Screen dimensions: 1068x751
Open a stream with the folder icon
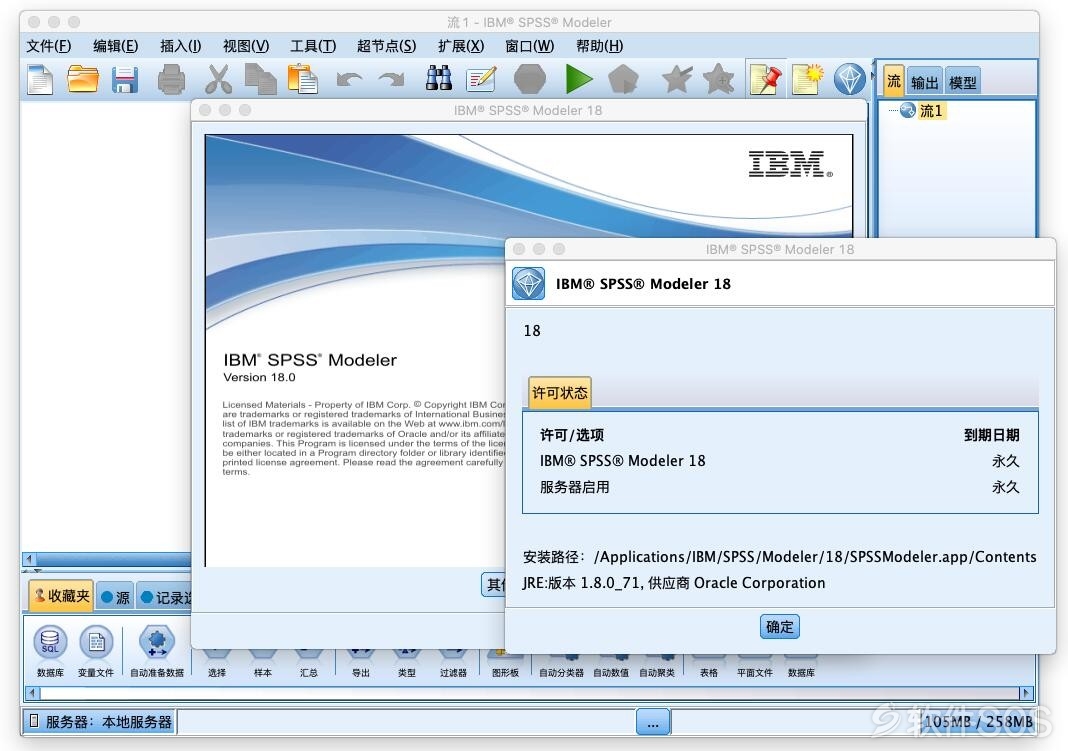tap(82, 80)
